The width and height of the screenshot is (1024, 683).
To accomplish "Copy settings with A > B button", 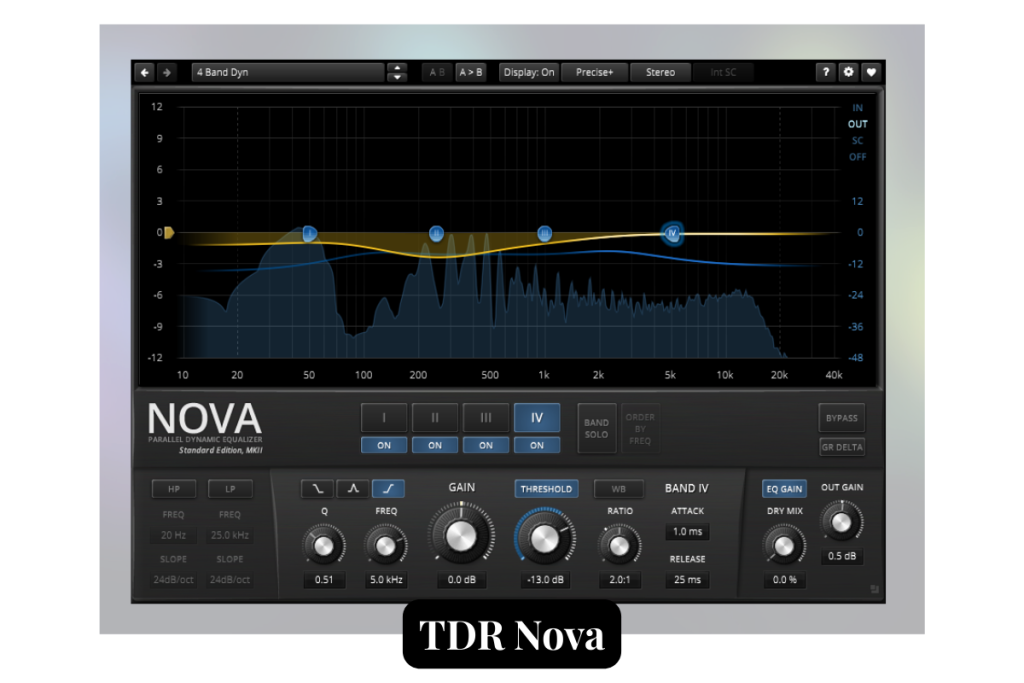I will click(471, 72).
